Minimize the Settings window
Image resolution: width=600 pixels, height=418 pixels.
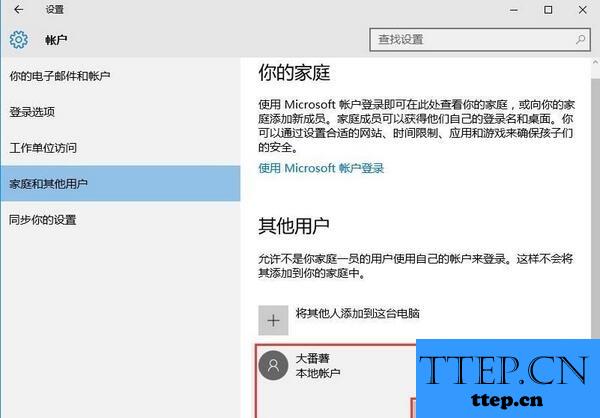[514, 10]
